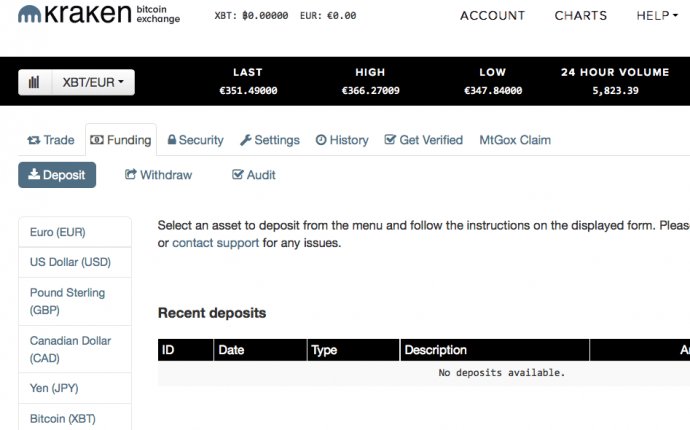Open the Security tab
Image resolution: width=690 pixels, height=430 pixels.
195,140
